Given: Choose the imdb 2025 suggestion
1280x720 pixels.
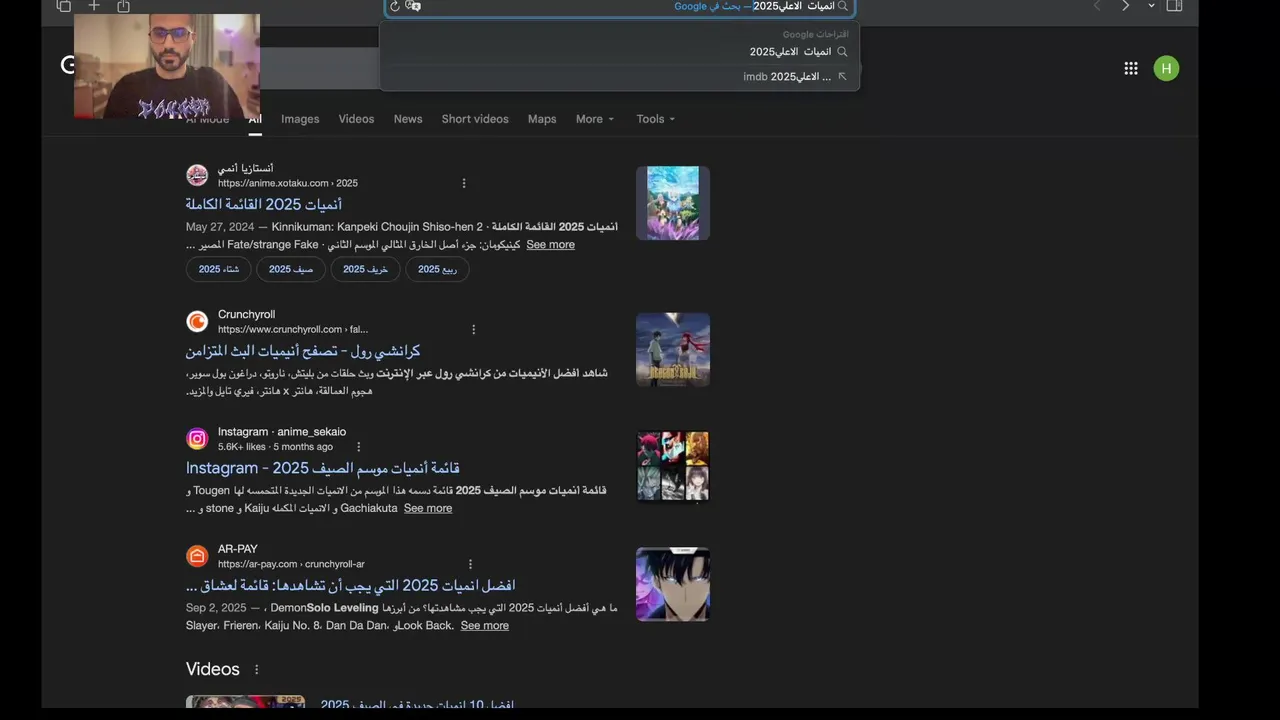Looking at the screenshot, I should pyautogui.click(x=620, y=76).
